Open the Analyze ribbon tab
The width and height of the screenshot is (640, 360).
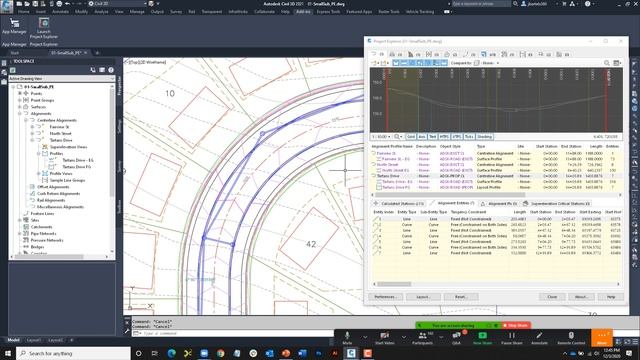[x=101, y=12]
